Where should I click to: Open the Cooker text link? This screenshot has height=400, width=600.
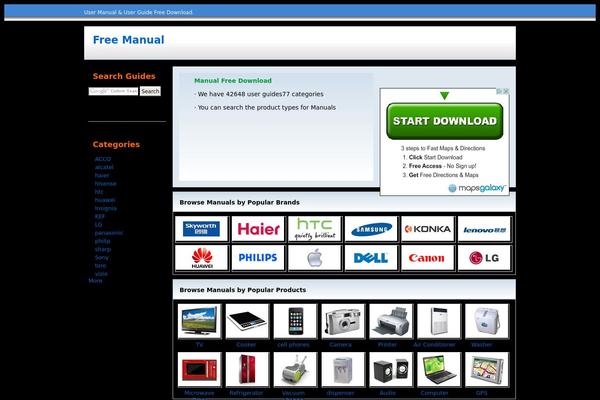[x=246, y=344]
